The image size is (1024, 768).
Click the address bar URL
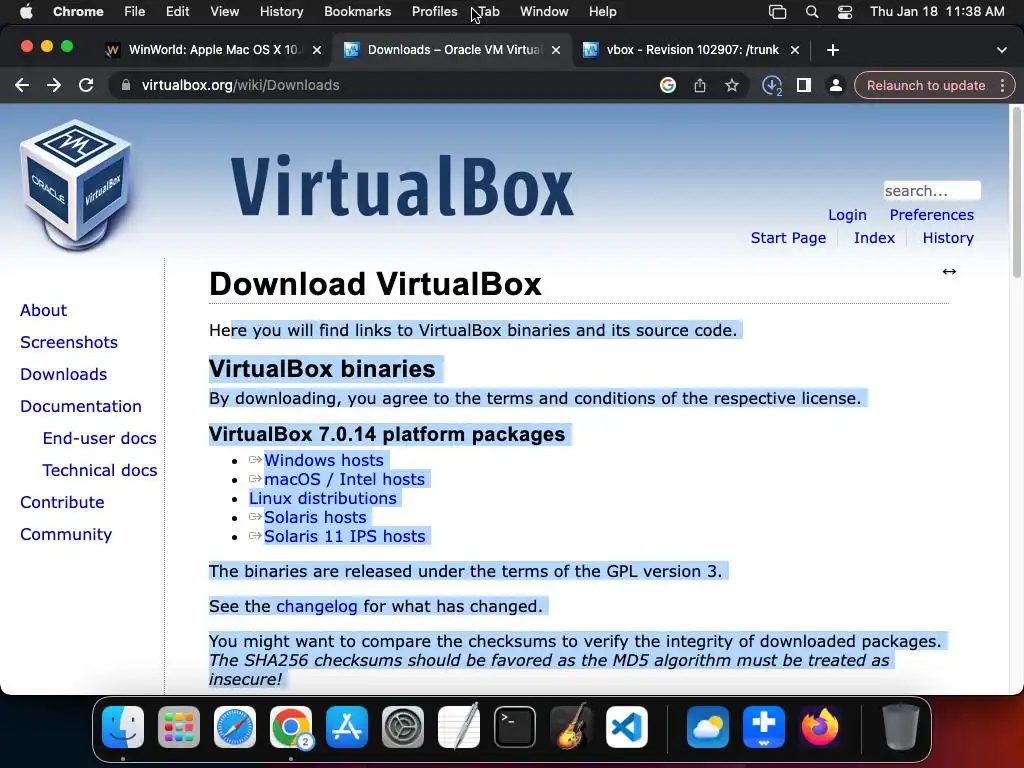point(240,85)
